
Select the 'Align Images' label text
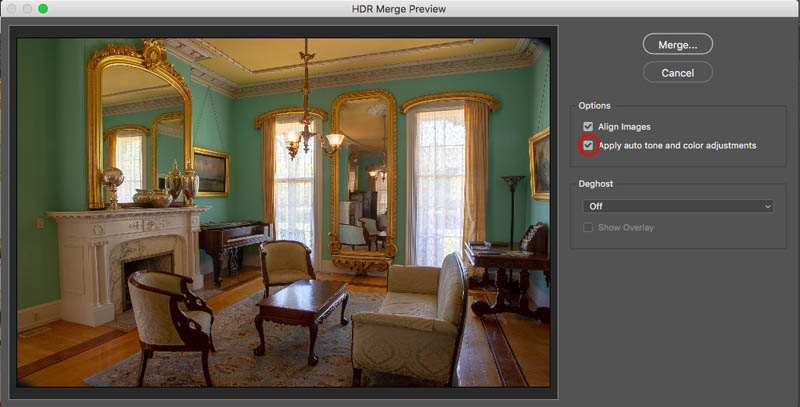click(x=624, y=126)
